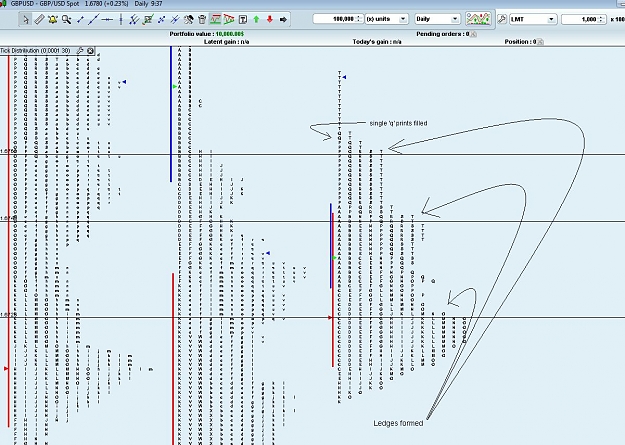The width and height of the screenshot is (625, 445).
Task: Click the 'single q prints filled' annotation text
Action: (398, 123)
